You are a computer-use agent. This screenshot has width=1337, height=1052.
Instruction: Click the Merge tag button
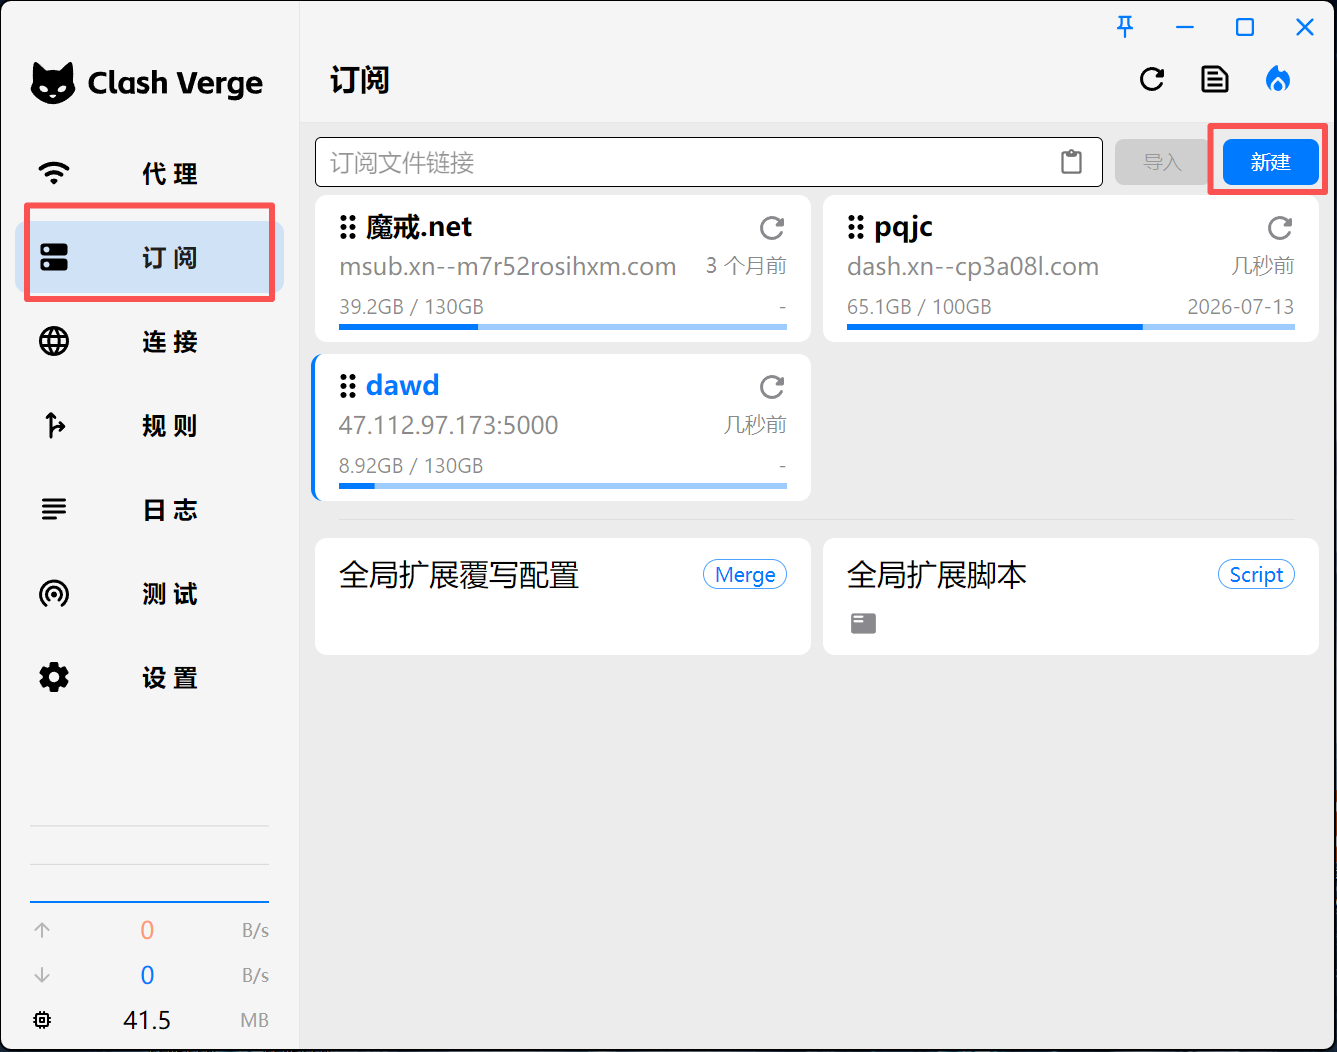tap(745, 575)
